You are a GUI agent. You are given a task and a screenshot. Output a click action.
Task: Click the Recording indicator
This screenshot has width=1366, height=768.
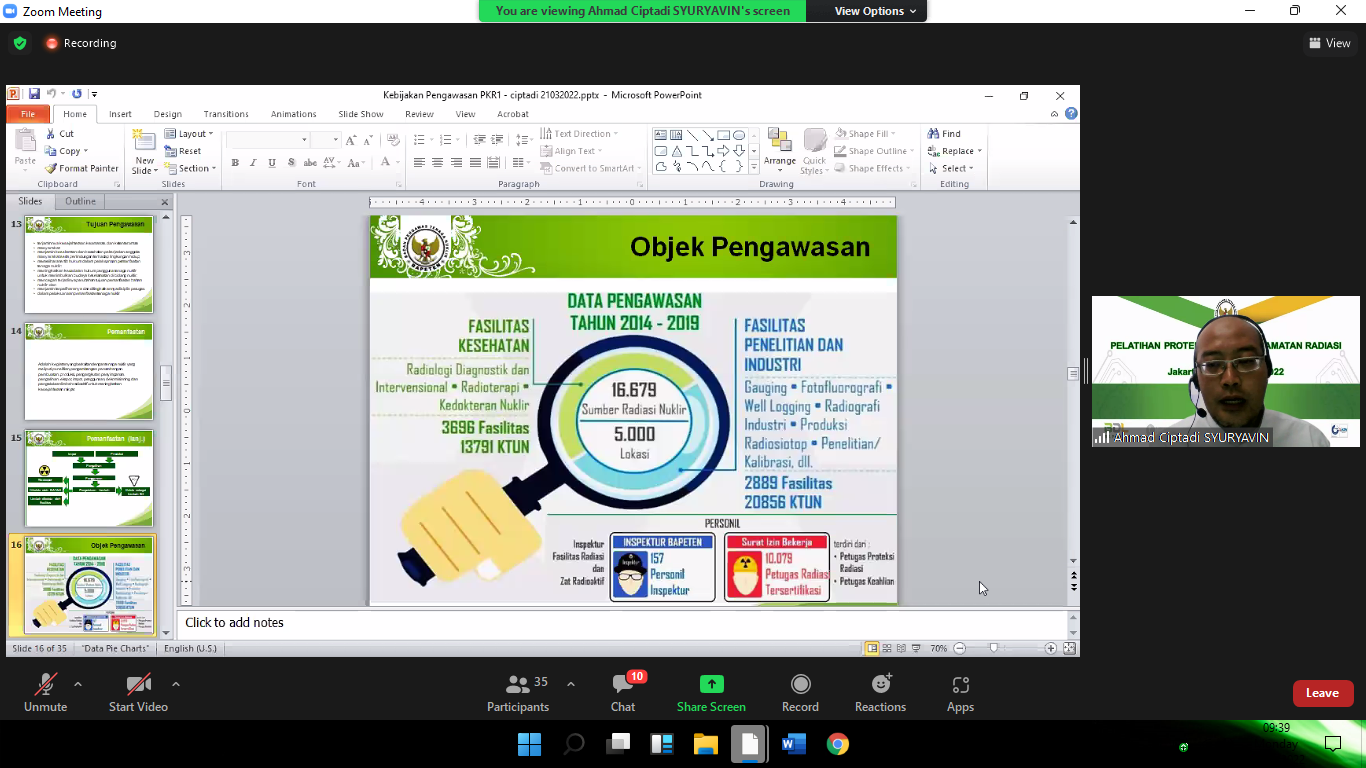click(x=81, y=43)
